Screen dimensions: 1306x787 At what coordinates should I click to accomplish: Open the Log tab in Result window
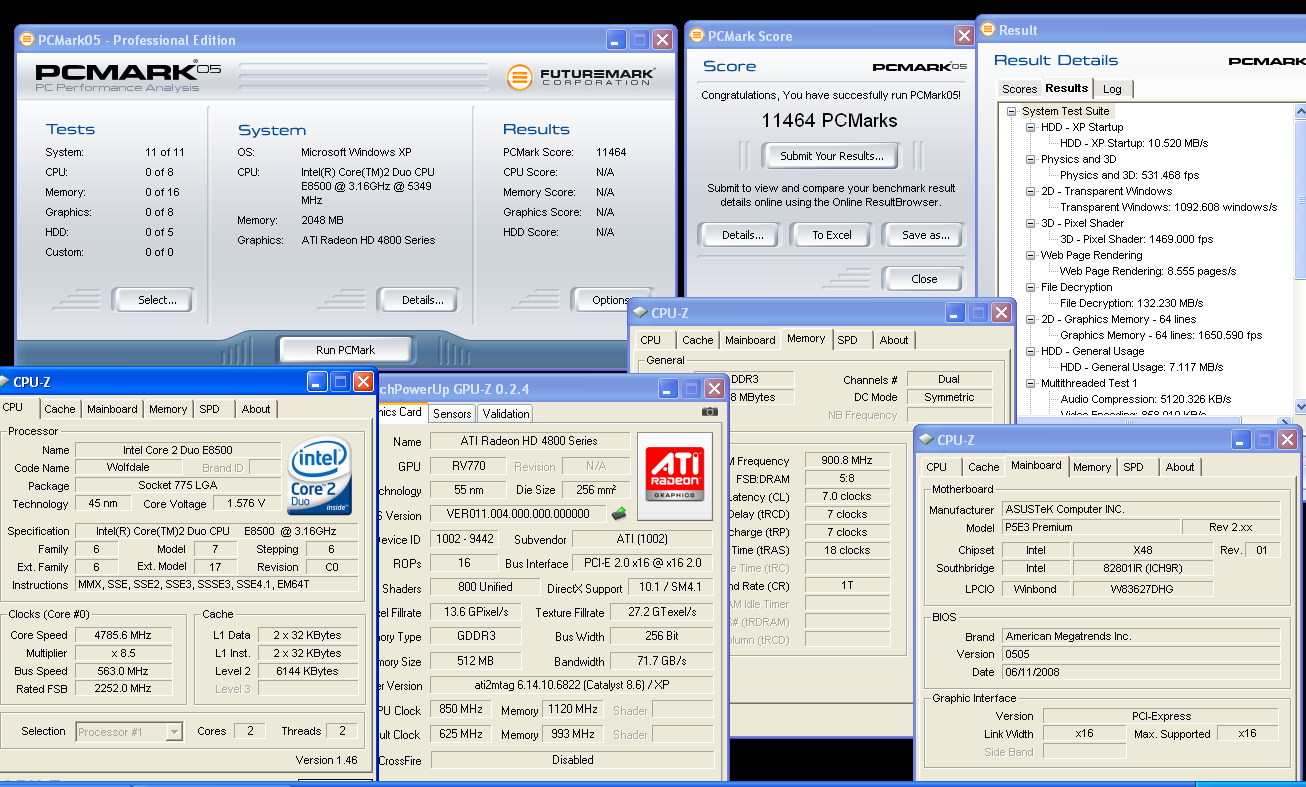[x=1112, y=89]
